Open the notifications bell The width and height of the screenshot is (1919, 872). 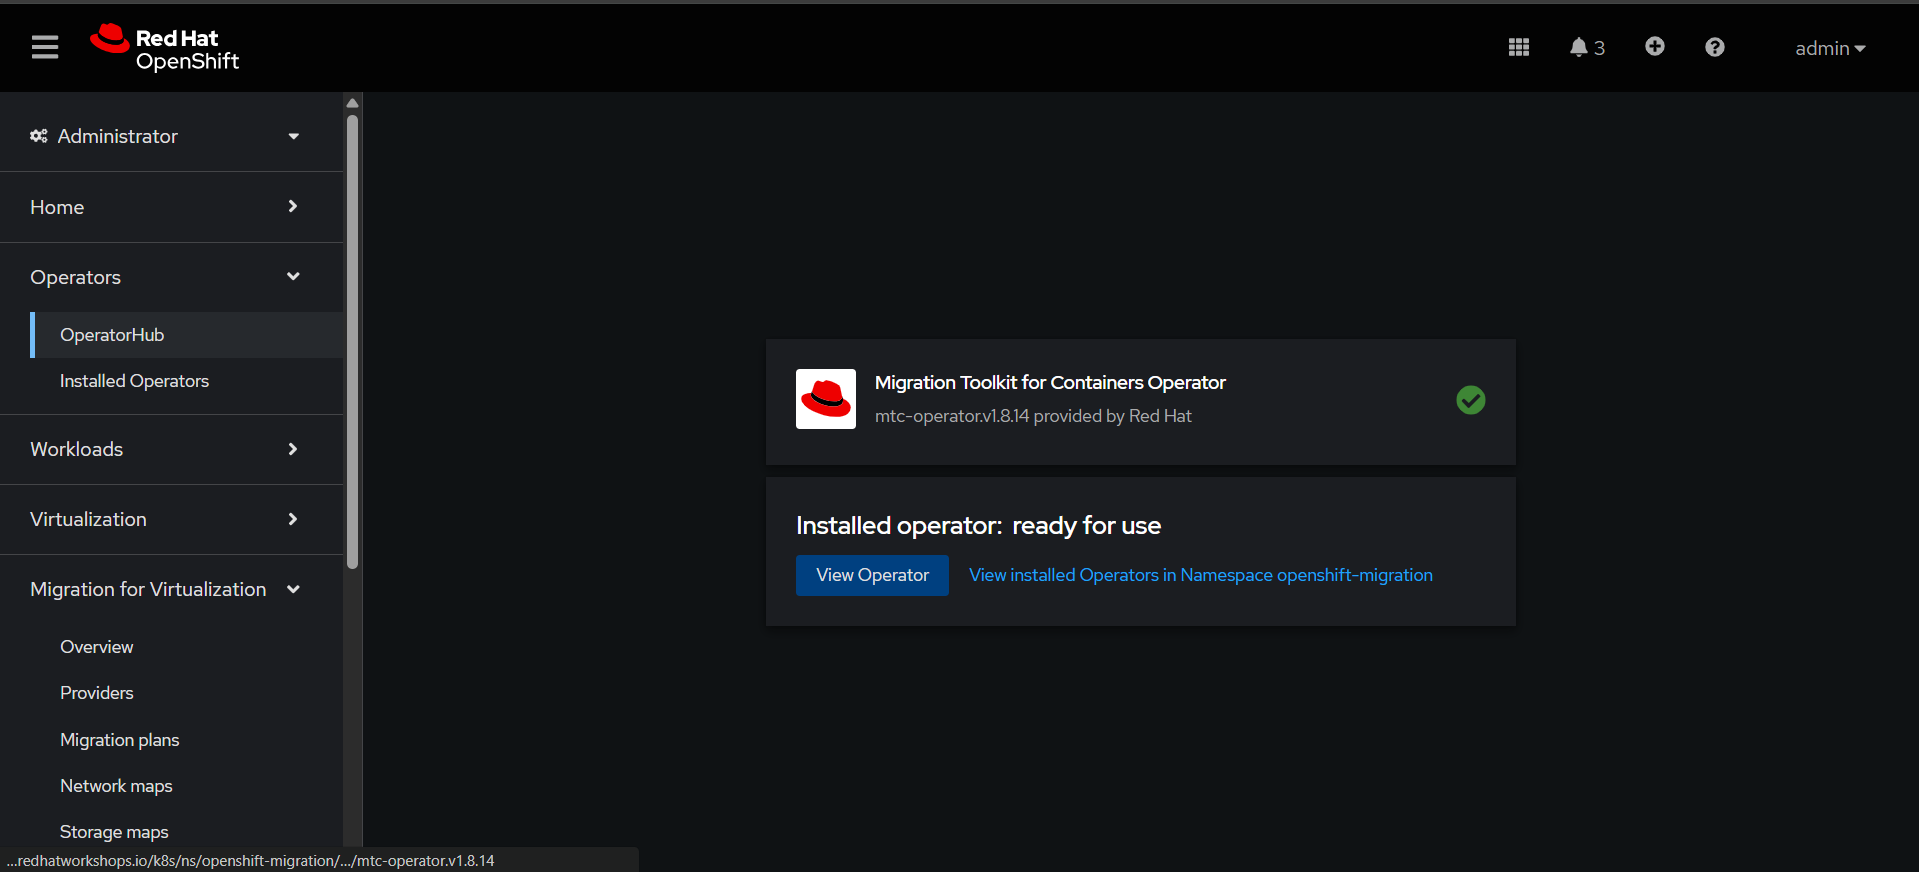(1585, 47)
